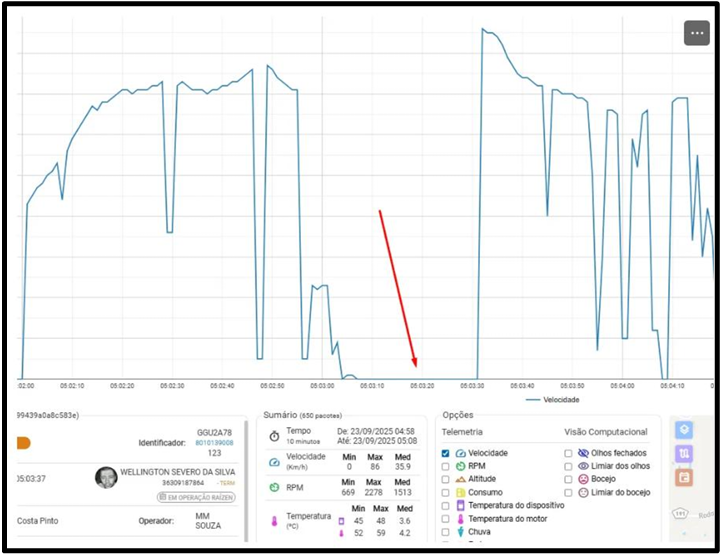720x554 pixels.
Task: Click the purple route arrows icon
Action: (683, 454)
